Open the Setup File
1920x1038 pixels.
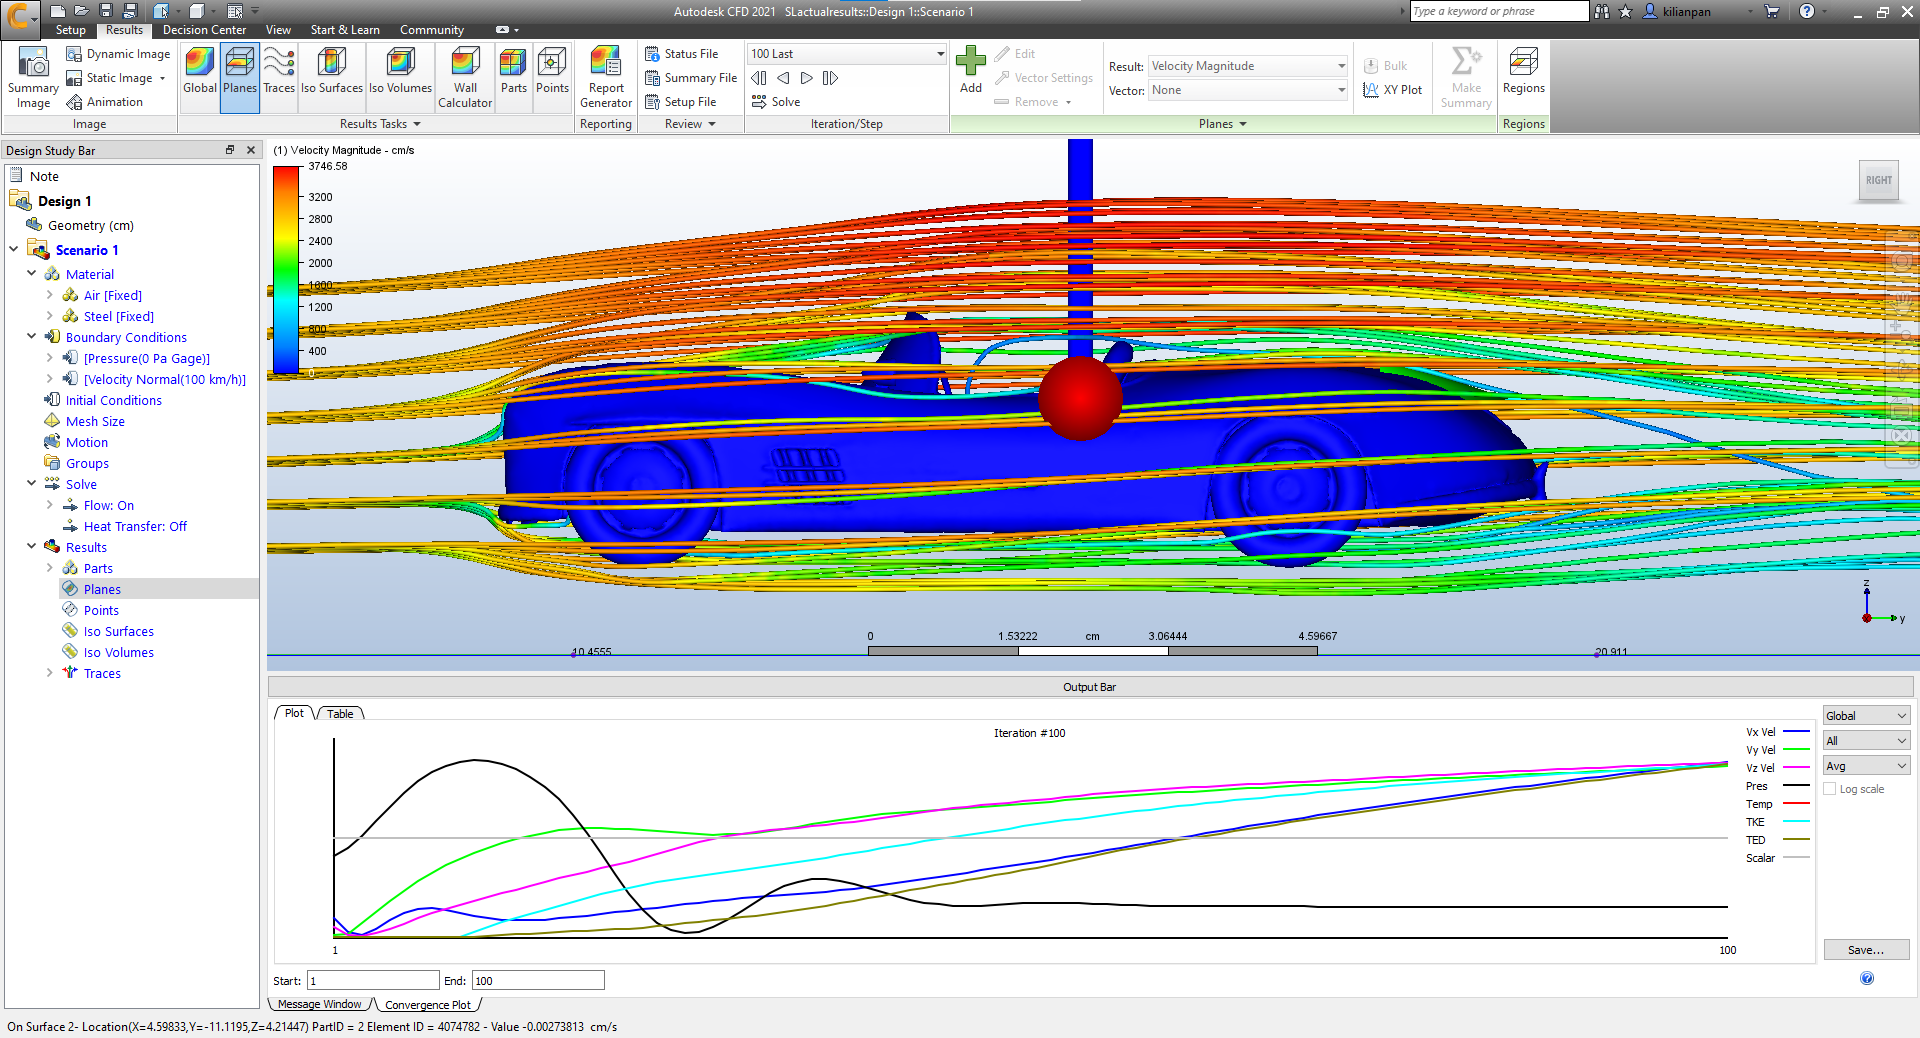point(680,102)
